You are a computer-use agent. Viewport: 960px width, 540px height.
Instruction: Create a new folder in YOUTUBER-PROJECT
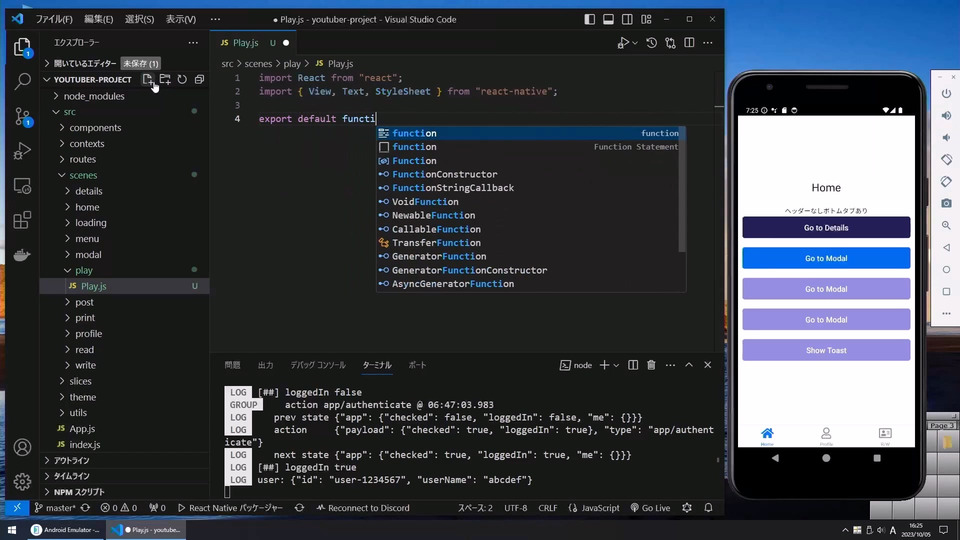[165, 80]
